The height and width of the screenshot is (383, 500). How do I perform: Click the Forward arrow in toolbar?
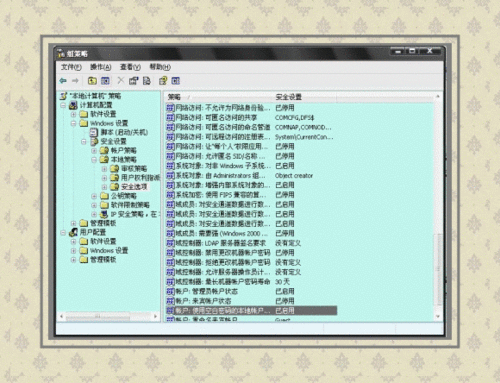pos(75,81)
